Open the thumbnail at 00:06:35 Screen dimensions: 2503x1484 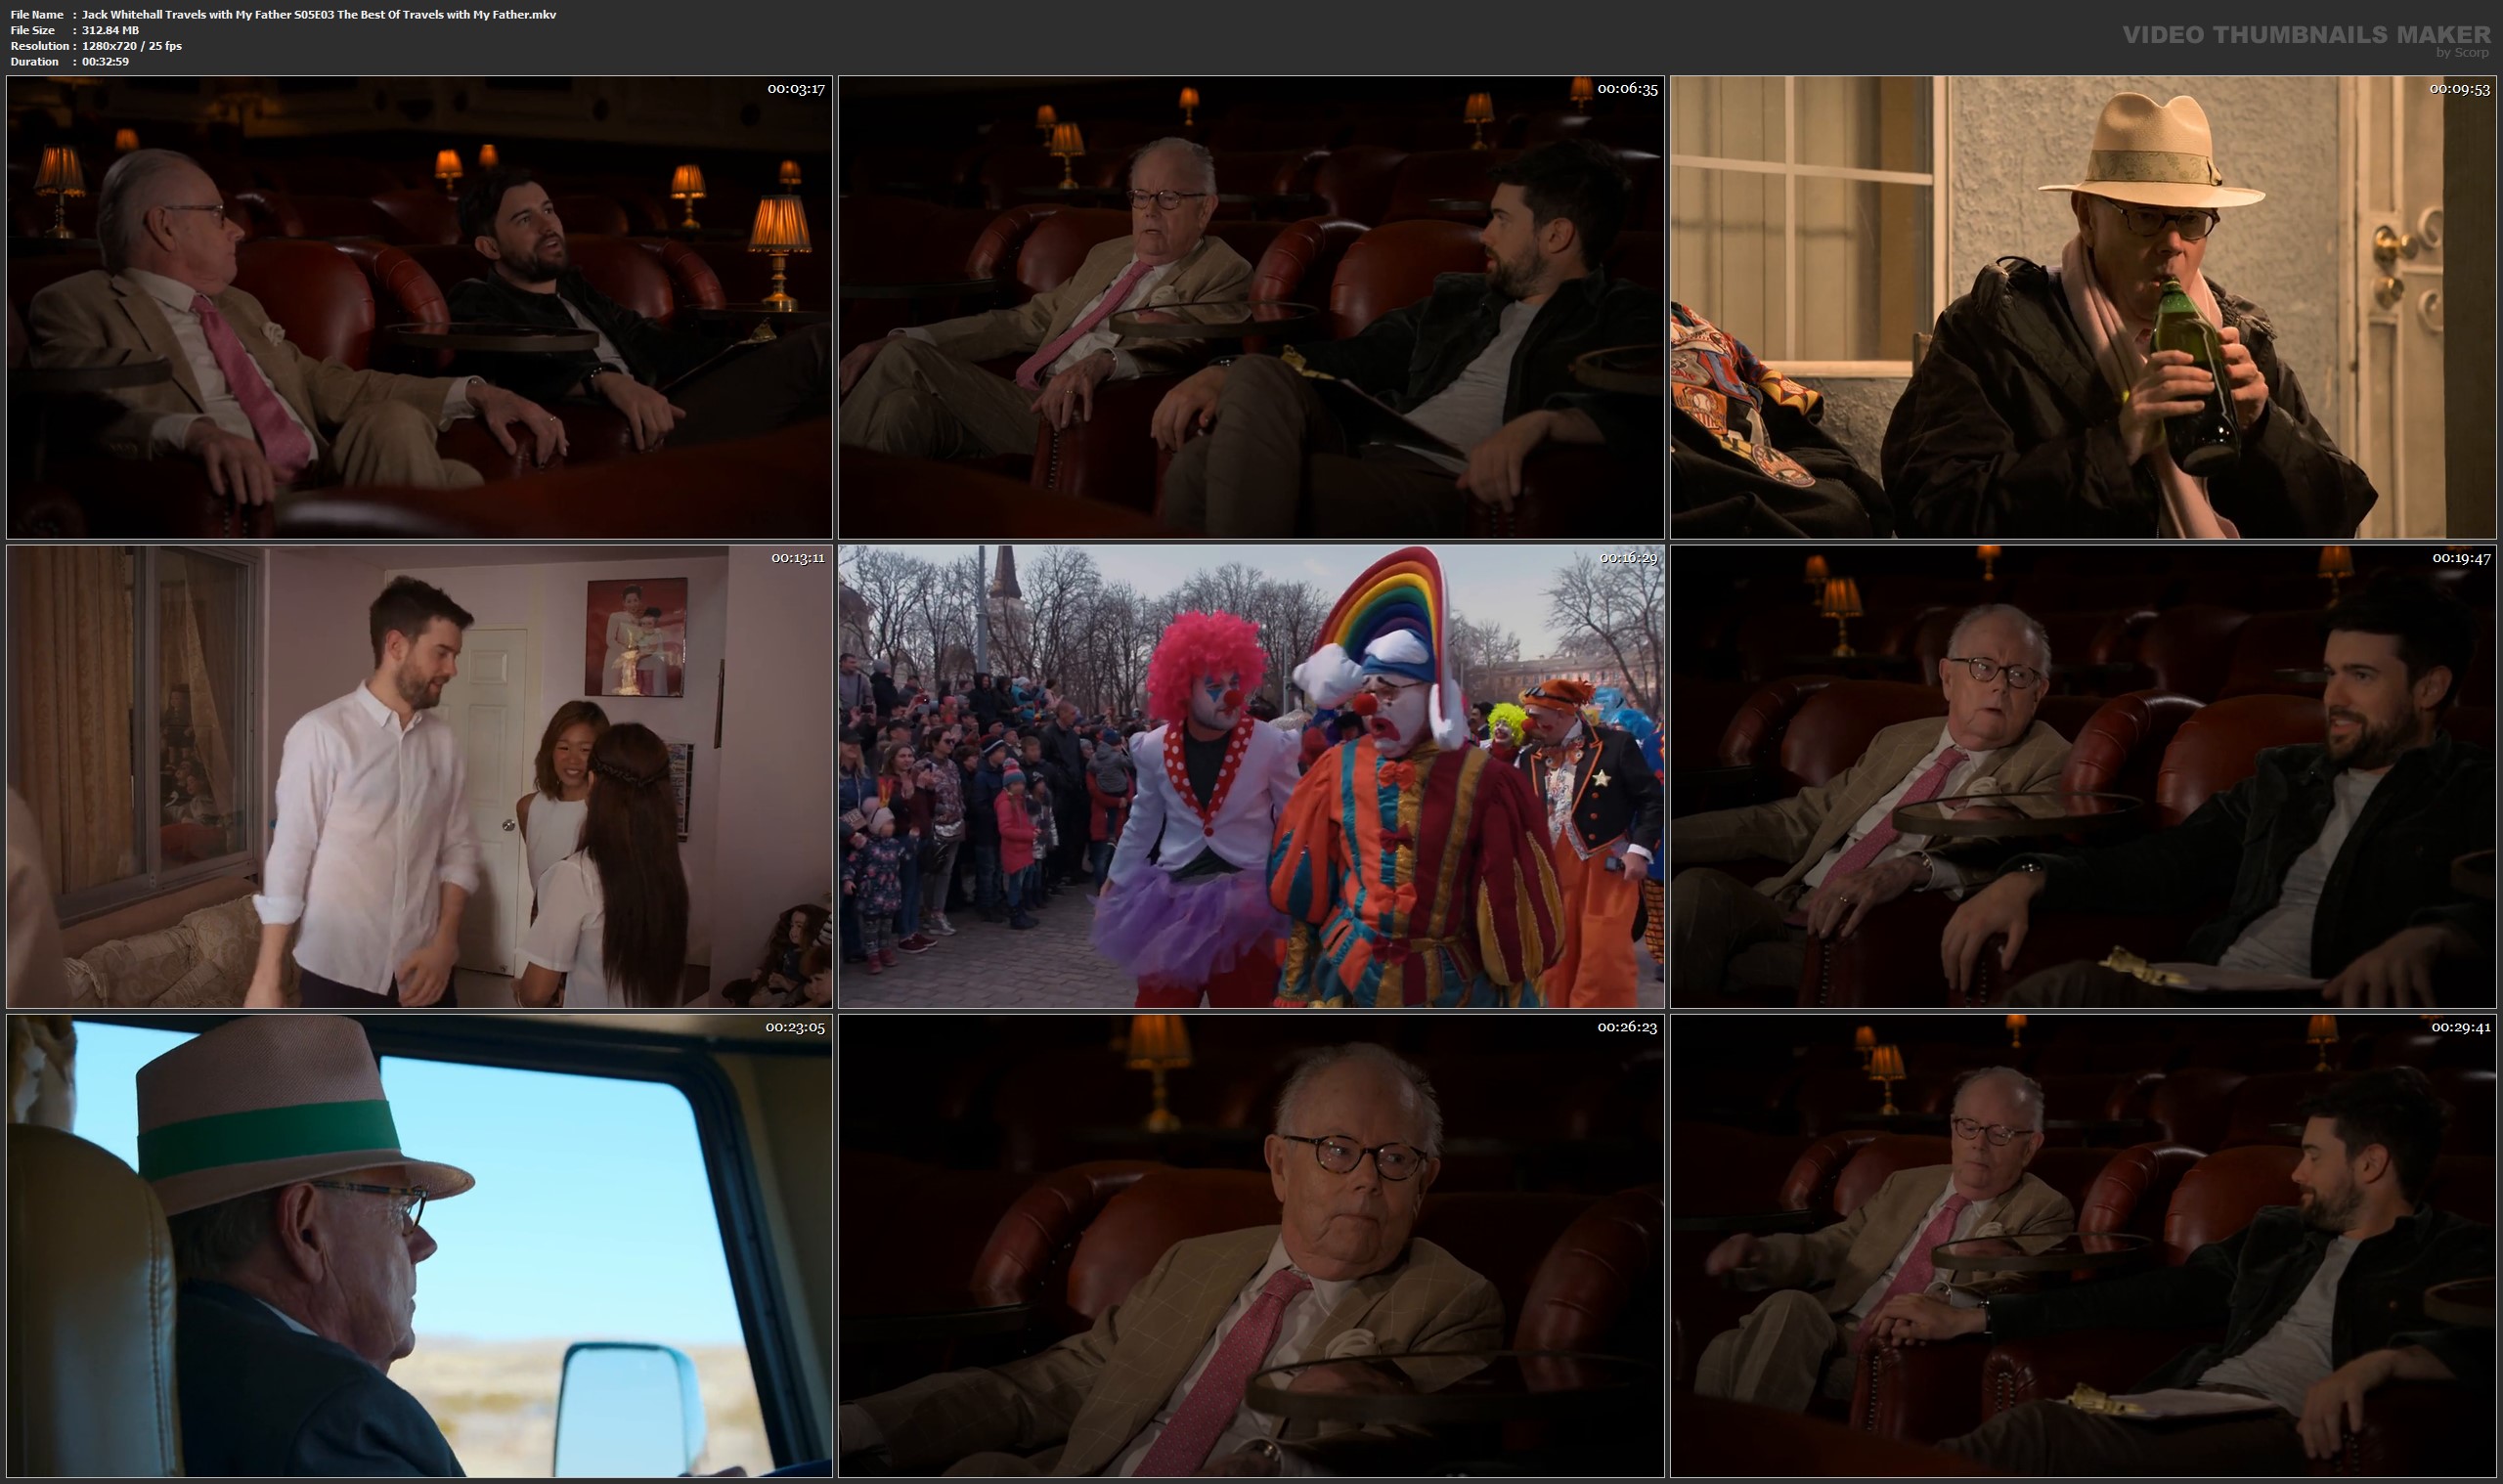coord(1251,307)
